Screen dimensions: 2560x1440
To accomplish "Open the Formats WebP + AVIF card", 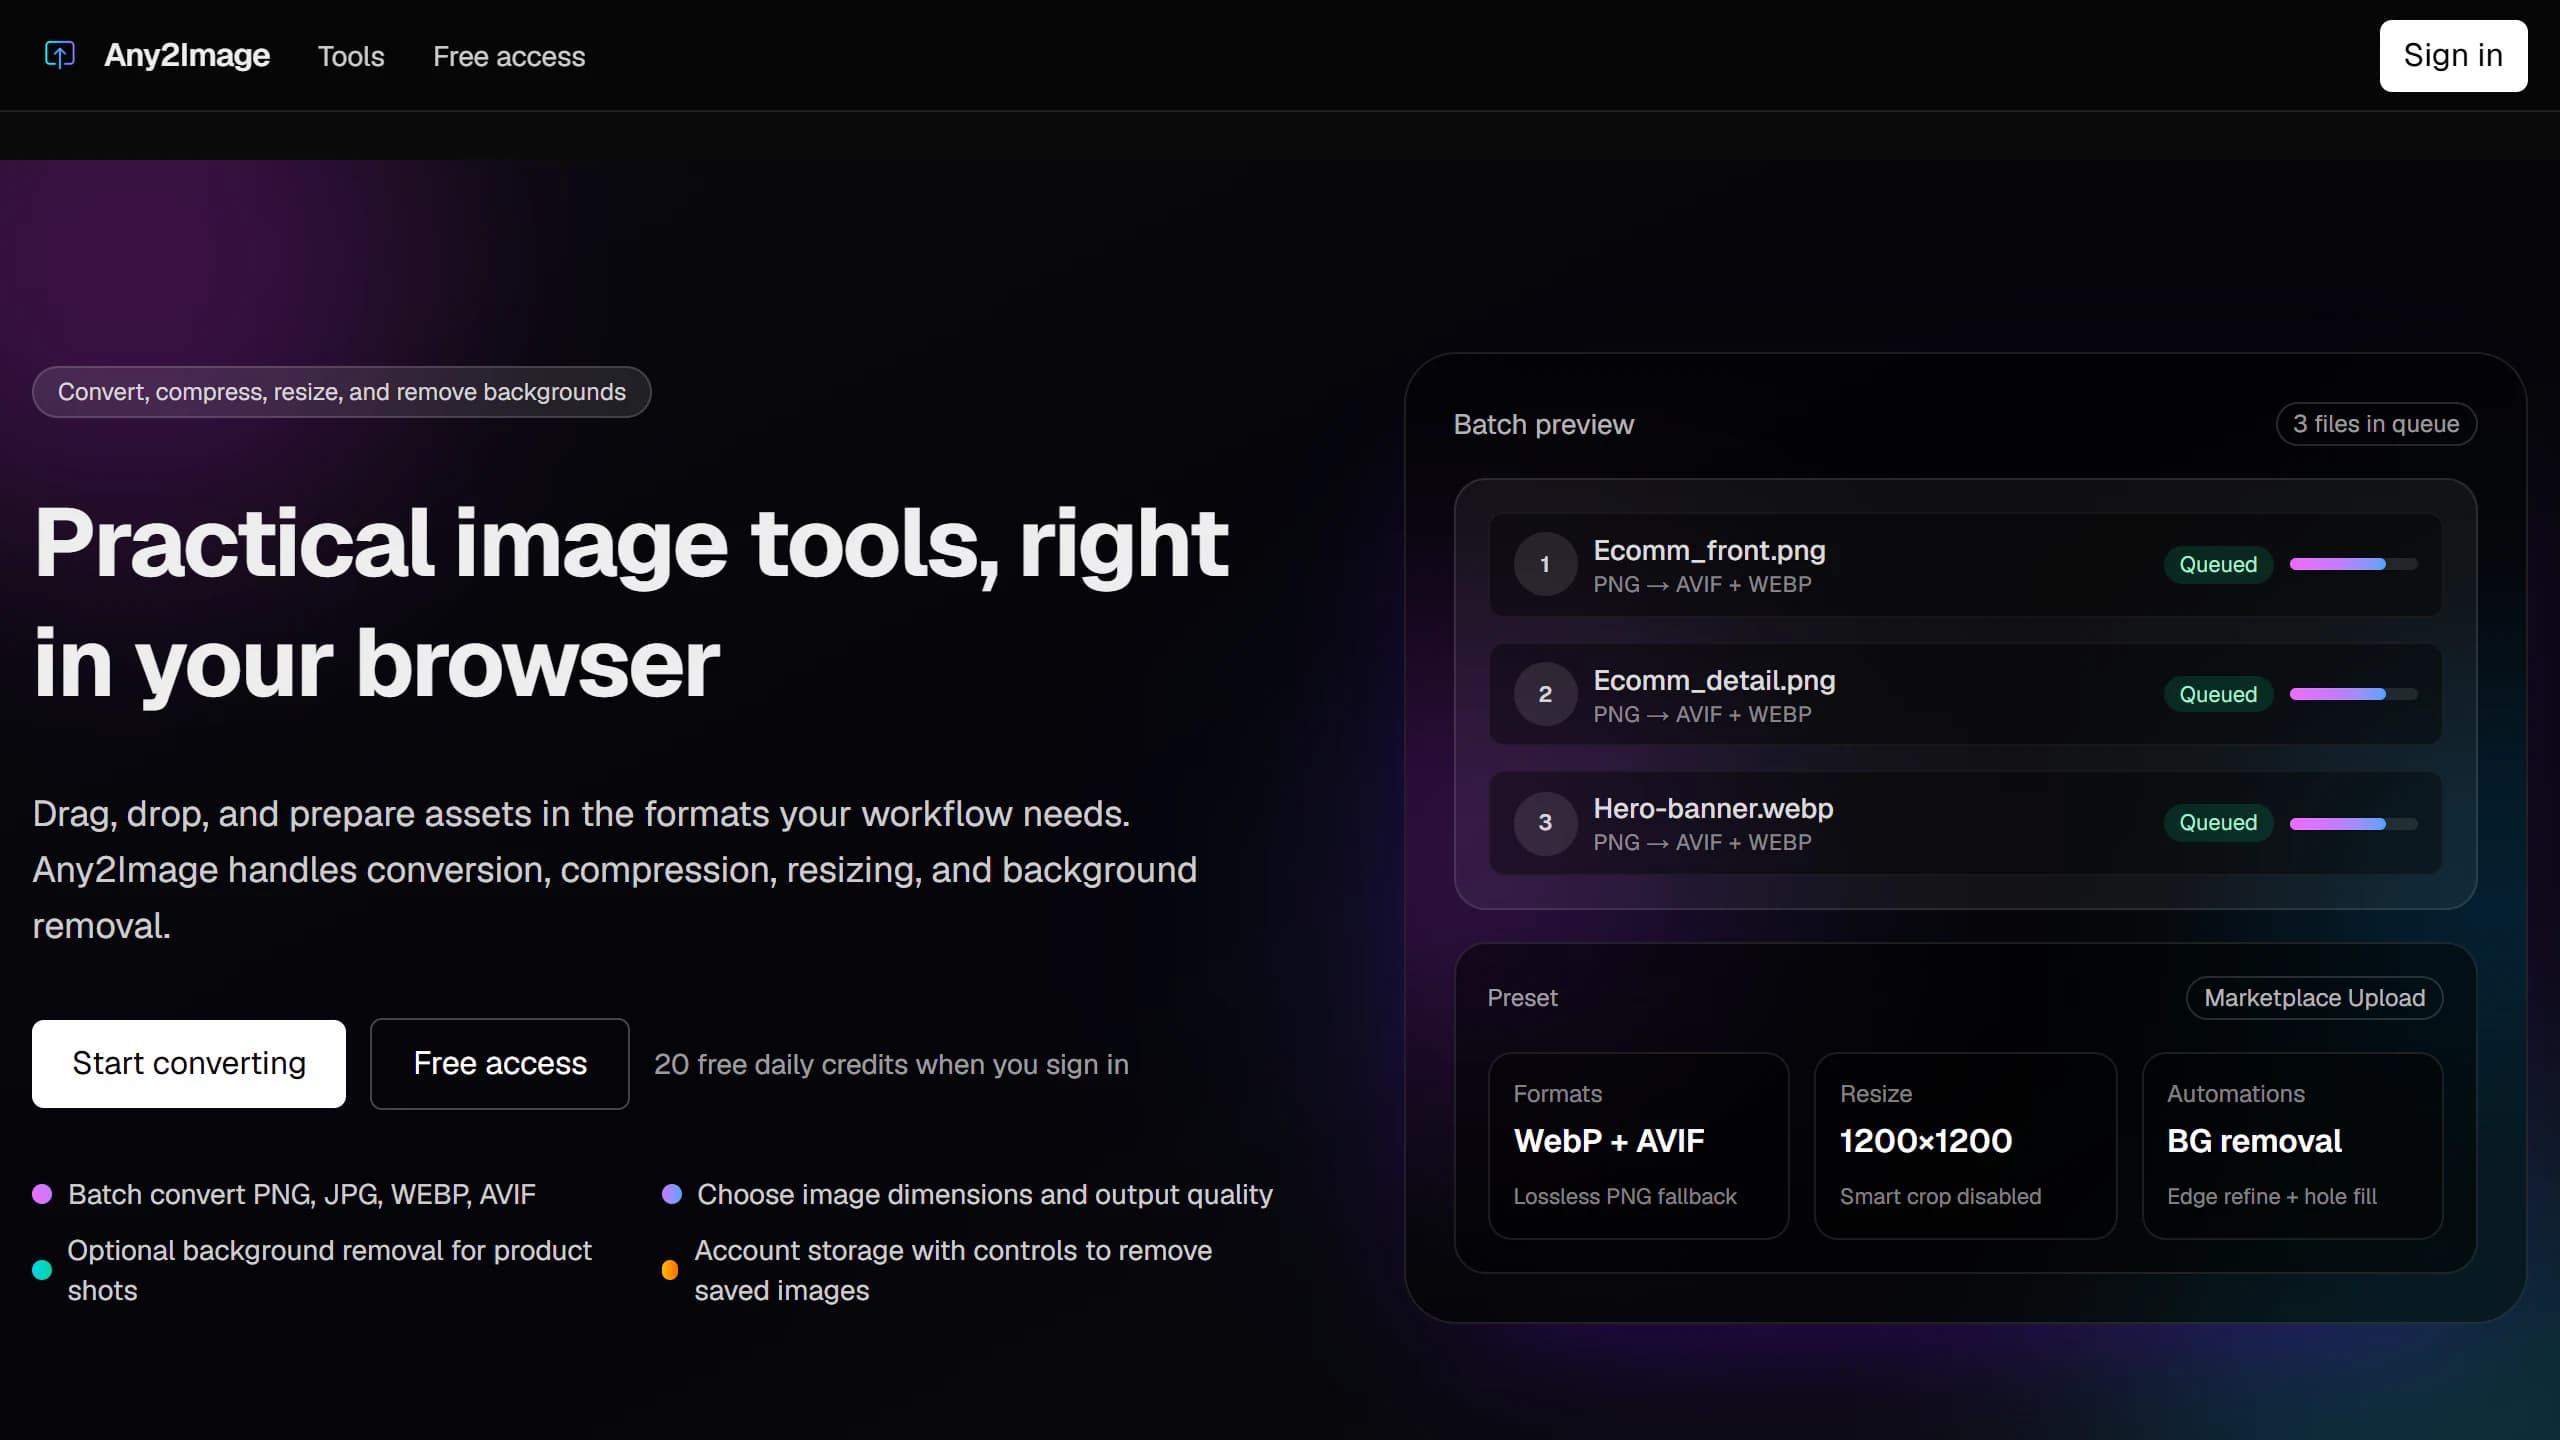I will 1638,1145.
